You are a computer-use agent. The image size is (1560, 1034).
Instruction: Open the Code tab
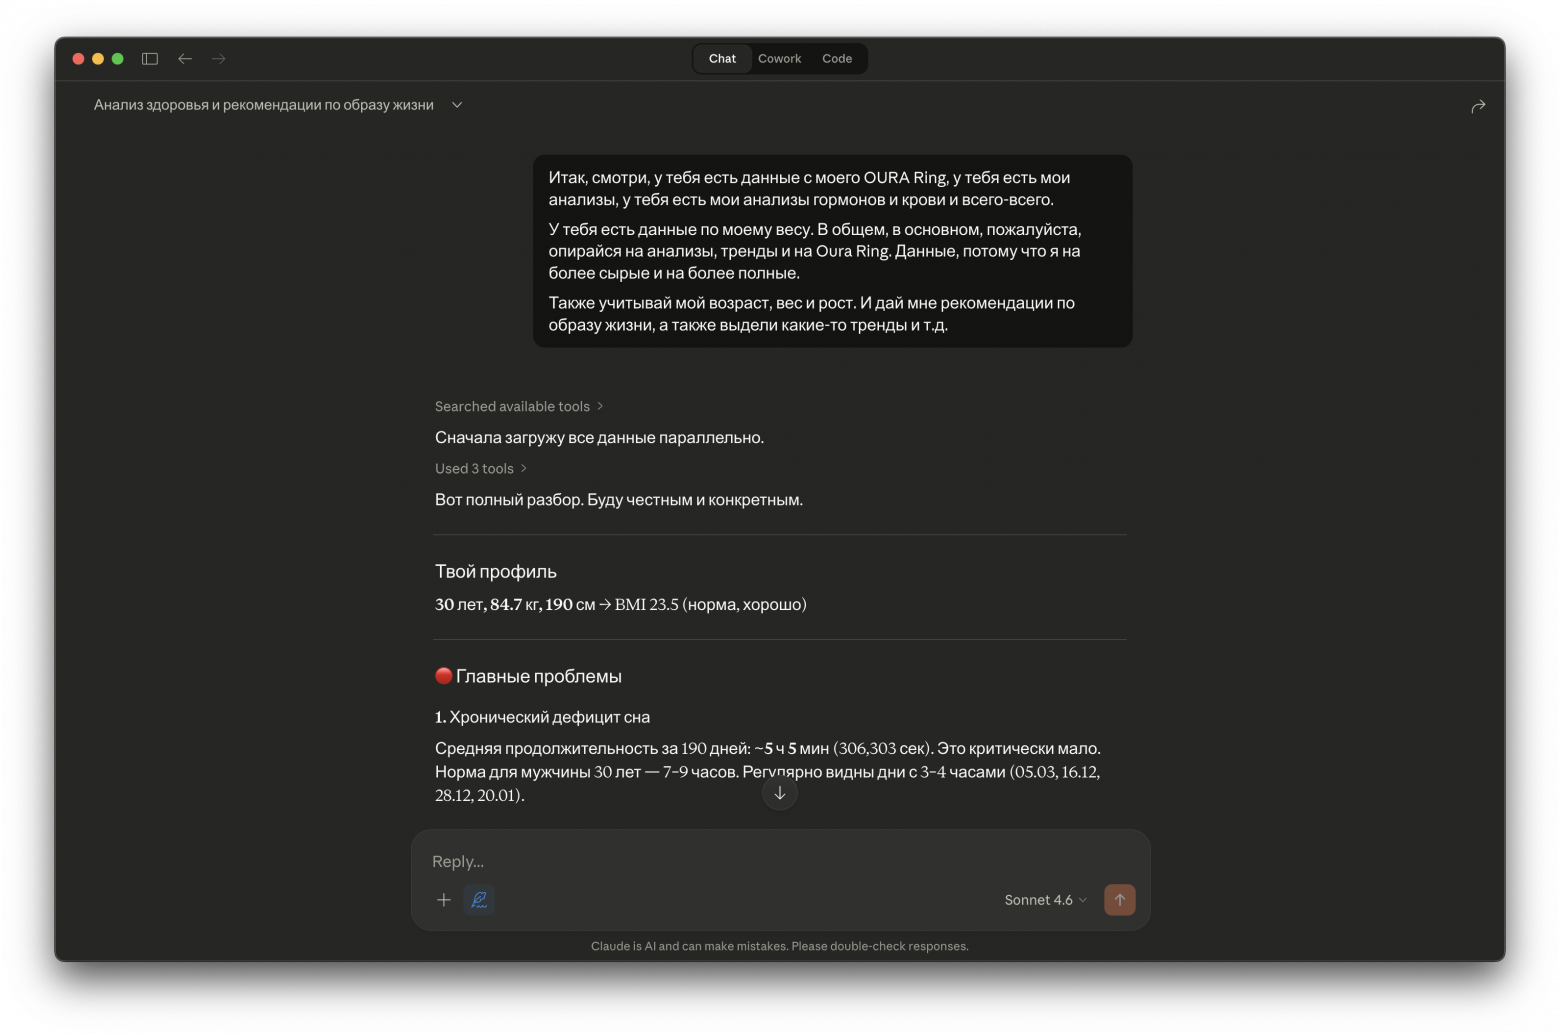(837, 59)
